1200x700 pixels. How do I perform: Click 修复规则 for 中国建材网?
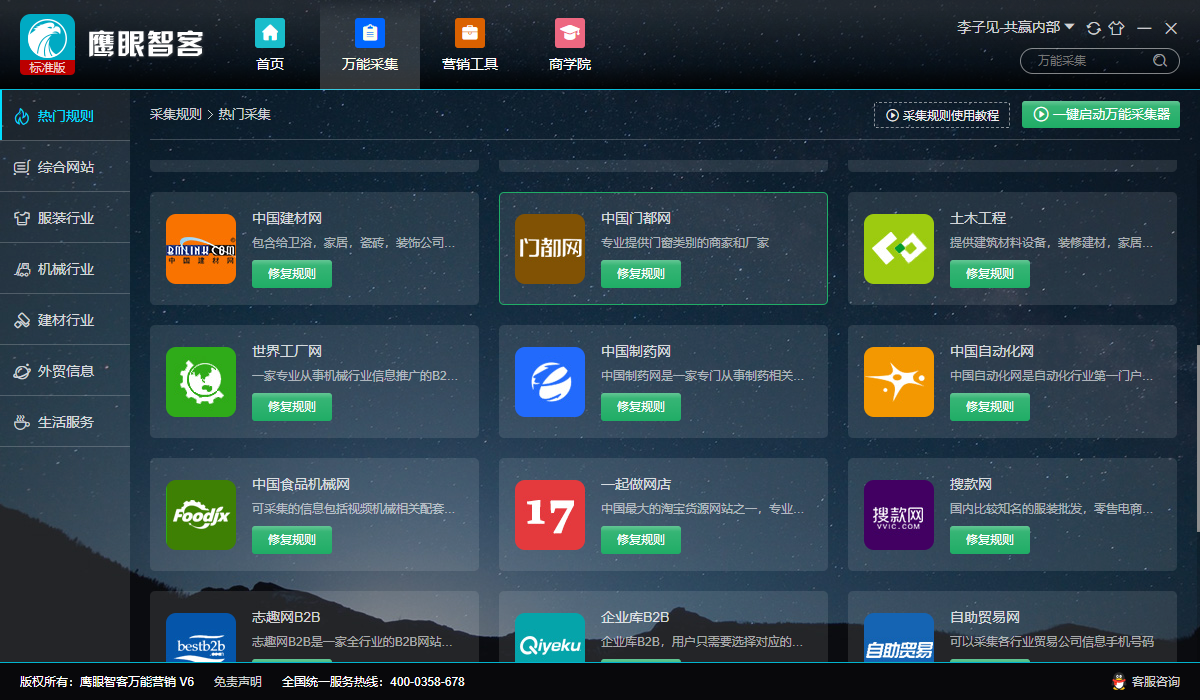pos(292,274)
